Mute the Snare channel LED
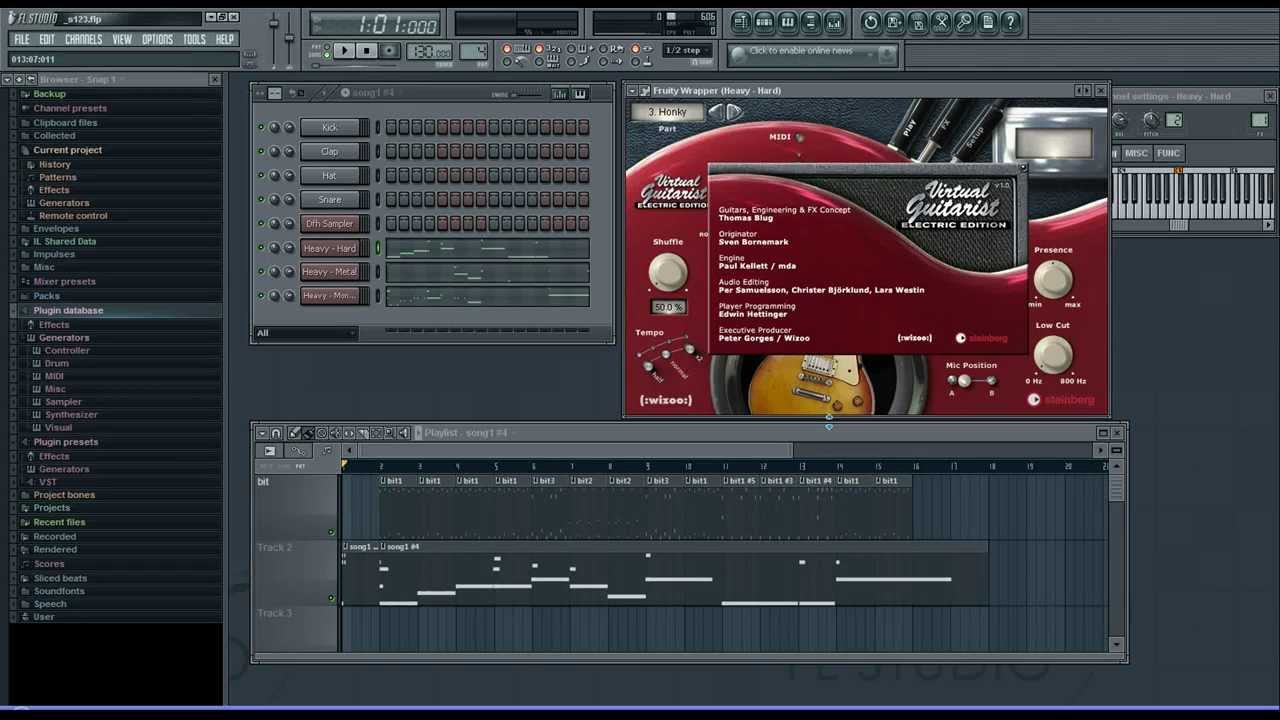This screenshot has height=720, width=1280. (261, 199)
